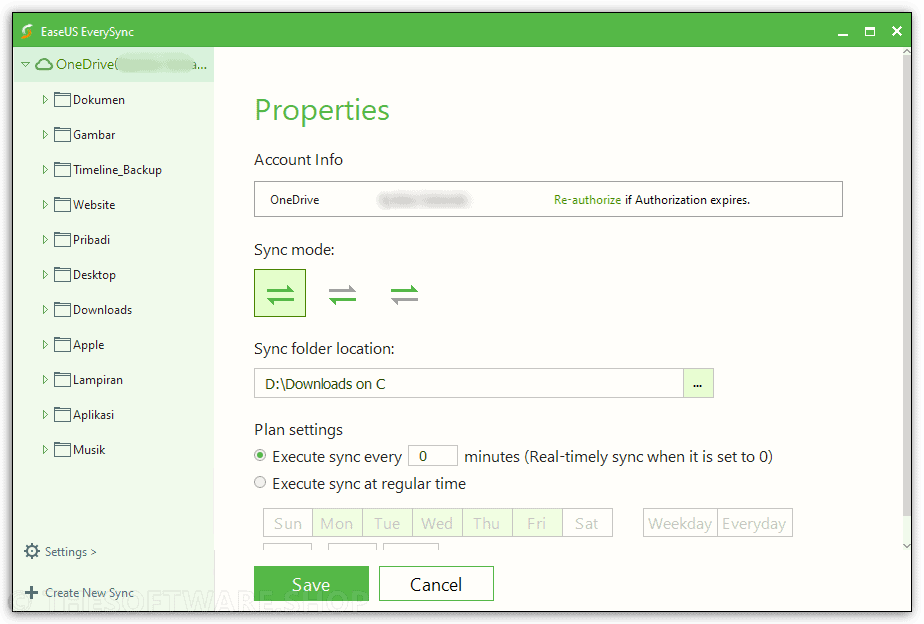The width and height of the screenshot is (924, 624).
Task: Click the scrollbar down arrow
Action: tap(907, 546)
